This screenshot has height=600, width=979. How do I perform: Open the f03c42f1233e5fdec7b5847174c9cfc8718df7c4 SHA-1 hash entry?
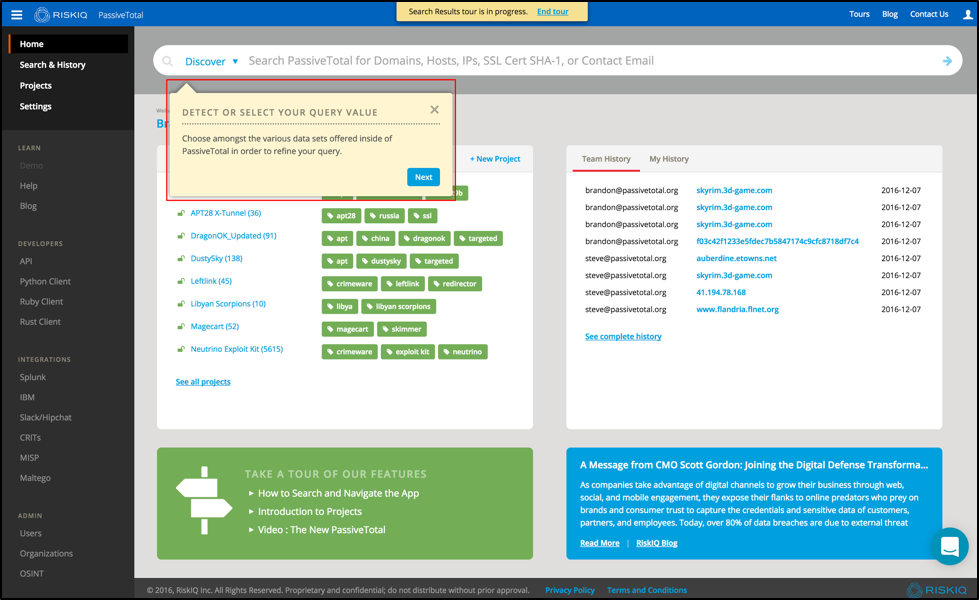[777, 242]
